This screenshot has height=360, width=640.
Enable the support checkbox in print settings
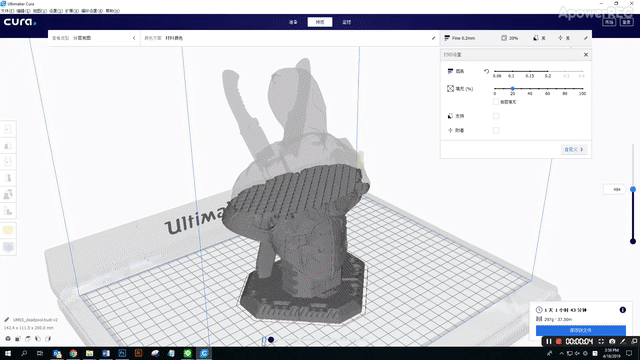tap(496, 116)
